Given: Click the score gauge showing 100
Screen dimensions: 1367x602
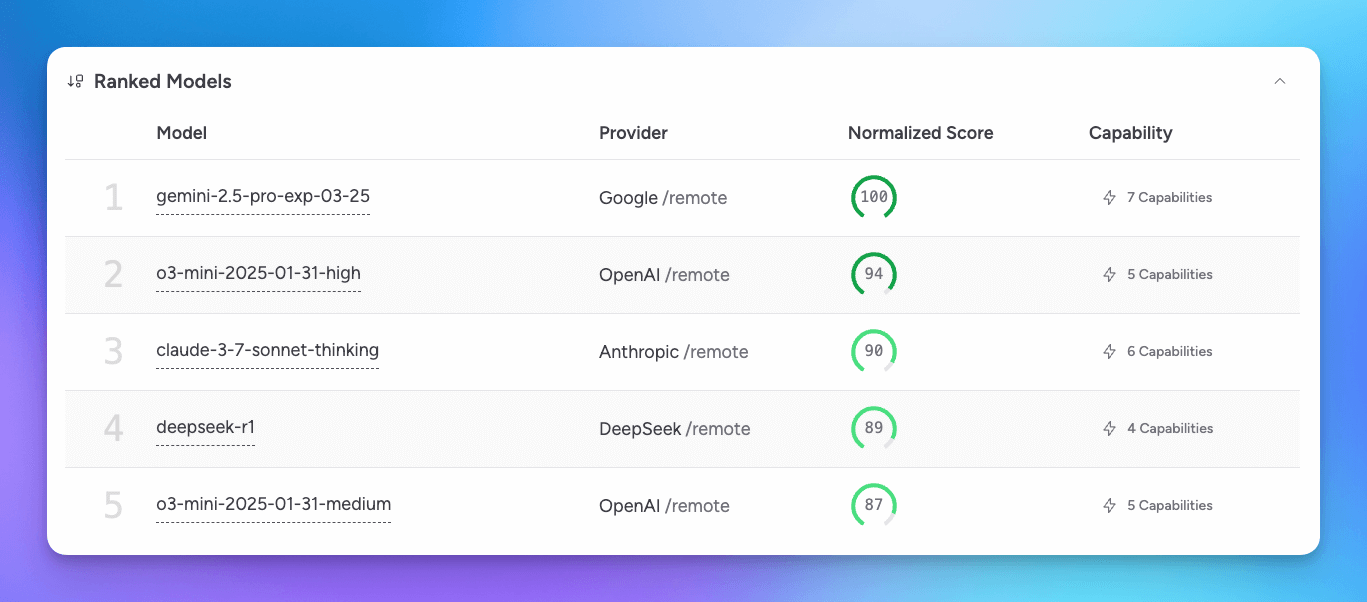Looking at the screenshot, I should tap(873, 198).
